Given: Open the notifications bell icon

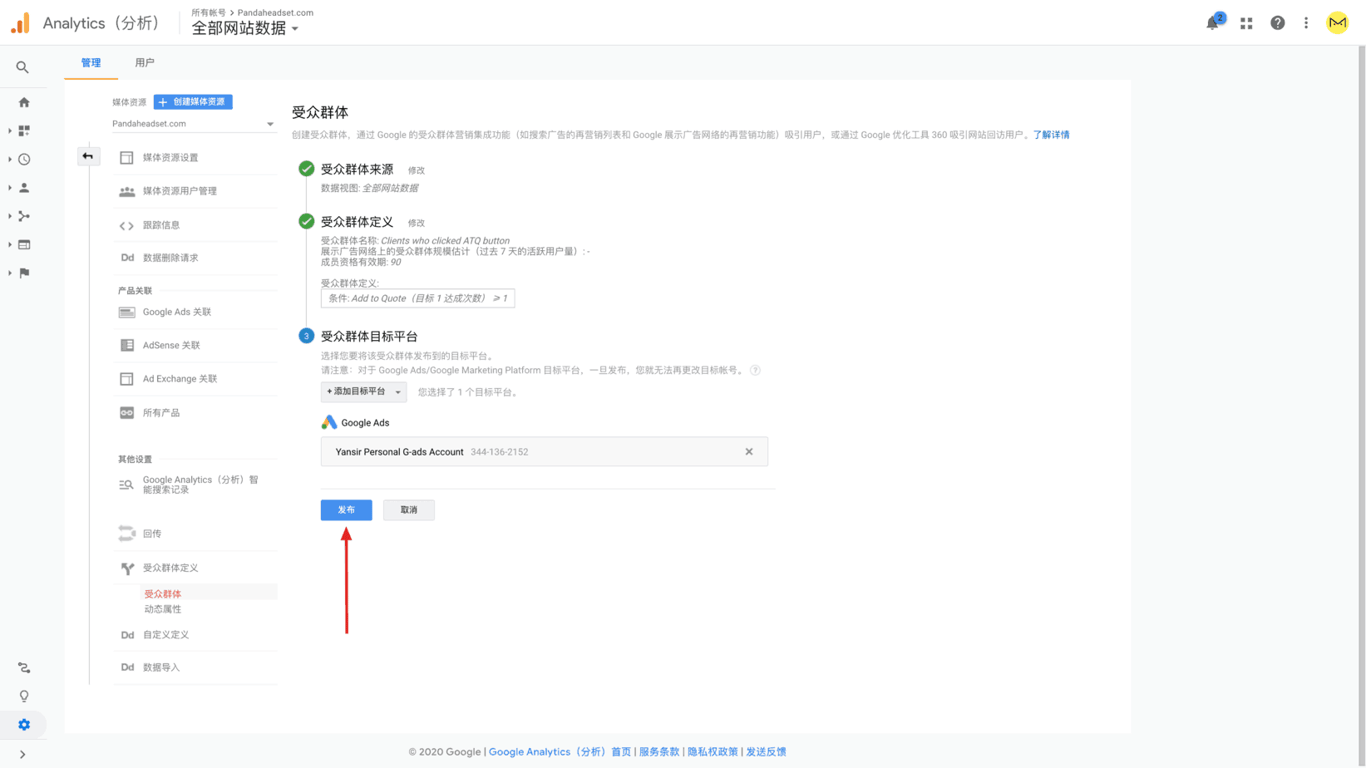Looking at the screenshot, I should pyautogui.click(x=1213, y=23).
